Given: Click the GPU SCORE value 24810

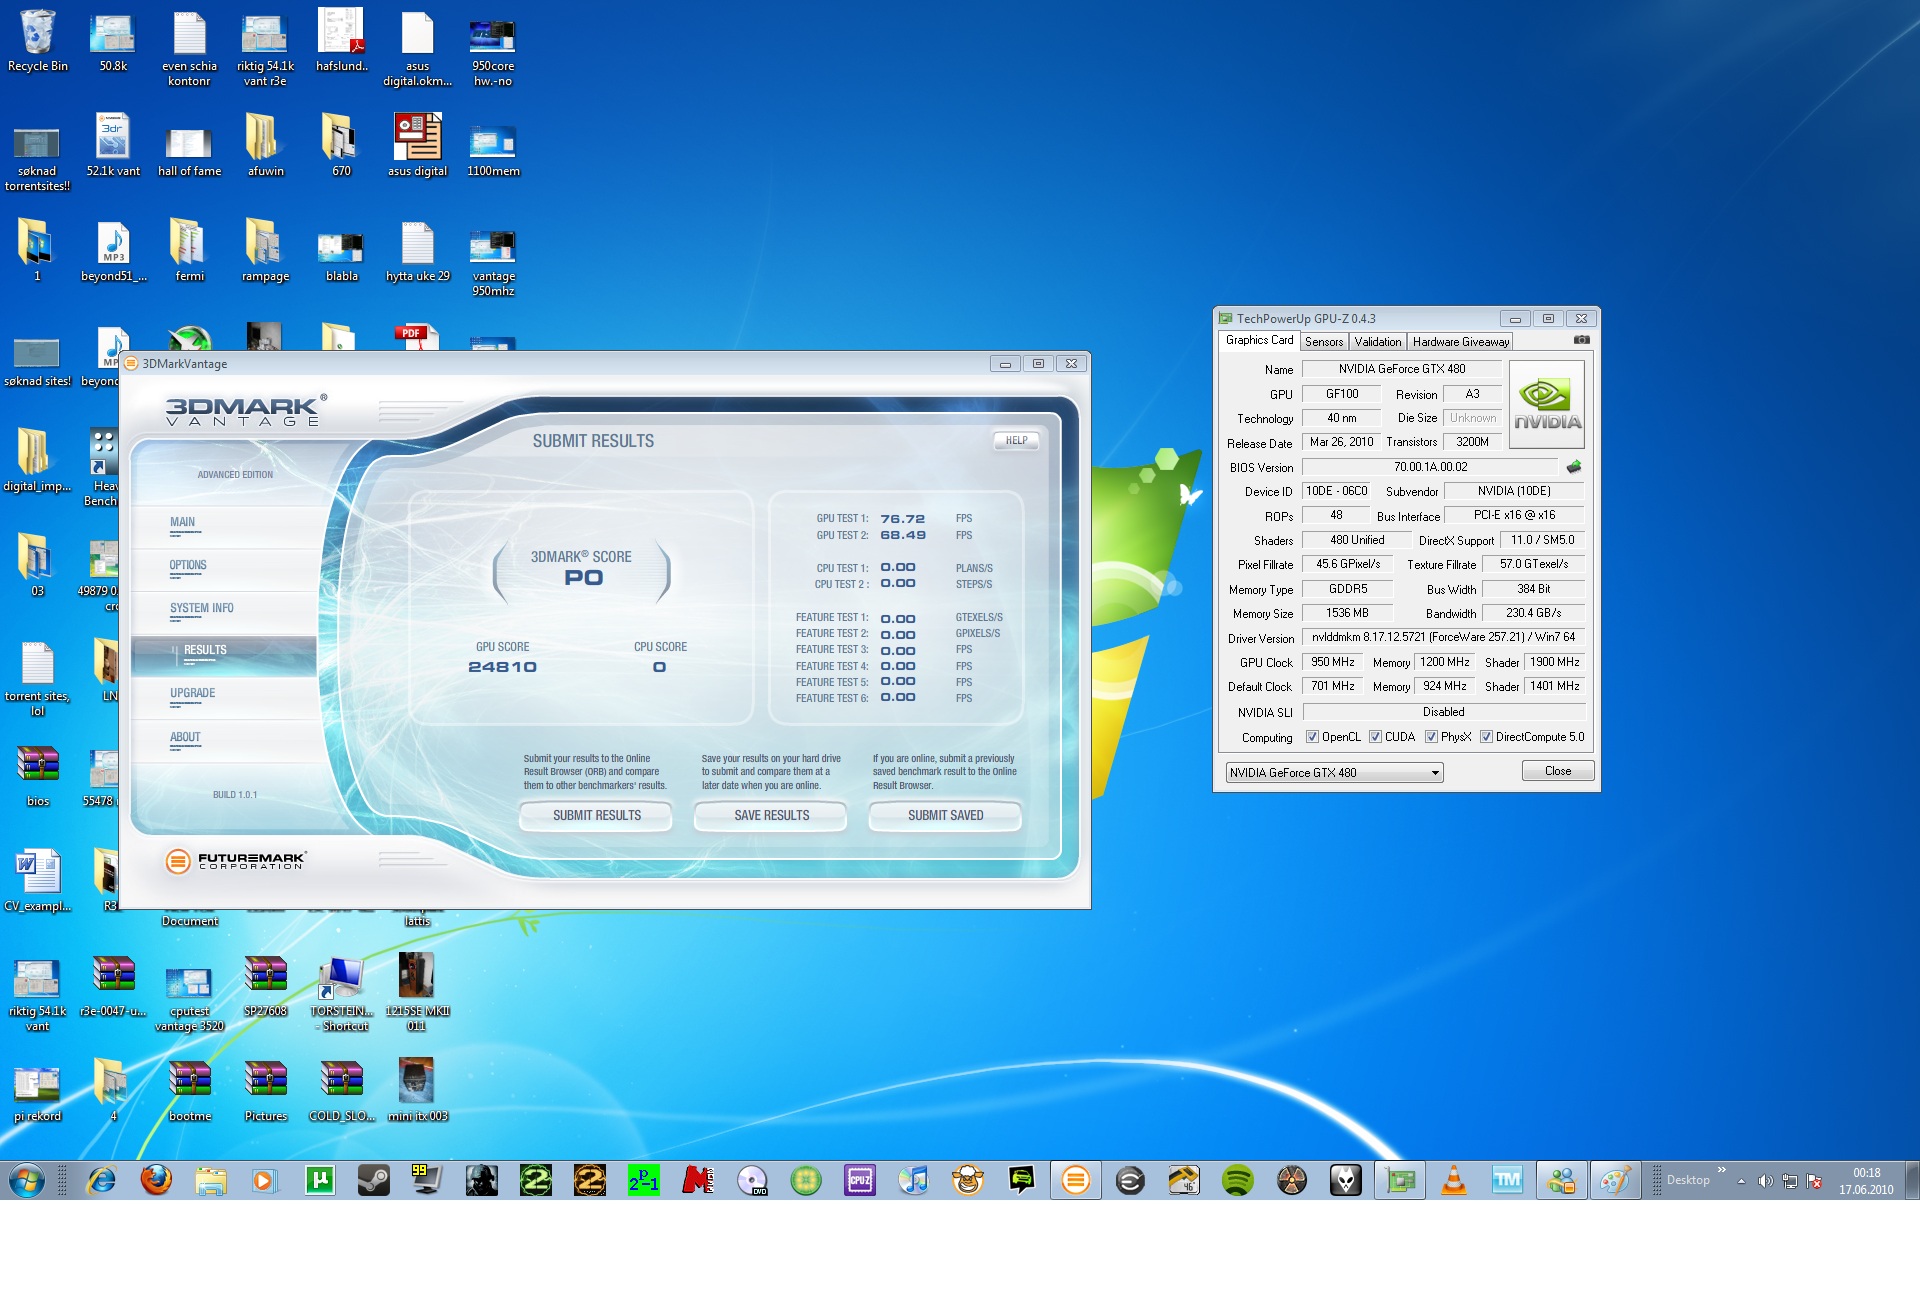Looking at the screenshot, I should 502,667.
